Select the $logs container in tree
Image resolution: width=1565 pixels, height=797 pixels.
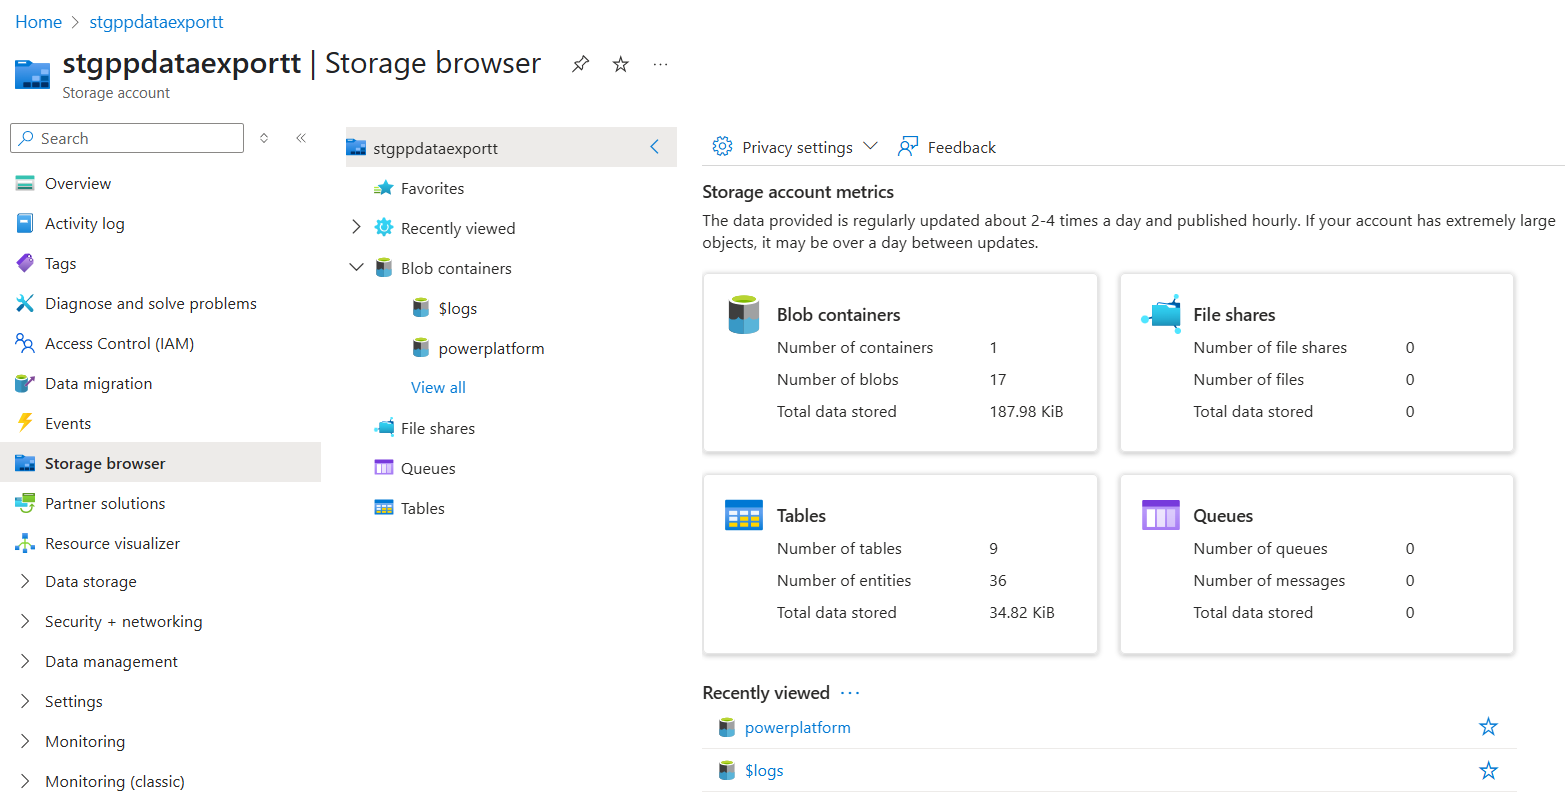[457, 308]
